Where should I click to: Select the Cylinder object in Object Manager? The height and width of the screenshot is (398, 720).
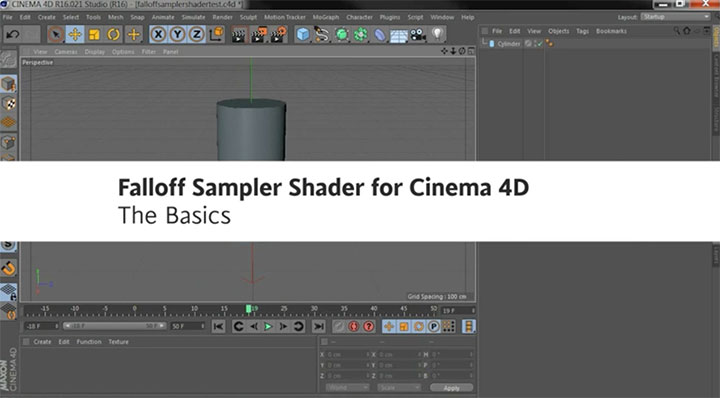pos(509,44)
